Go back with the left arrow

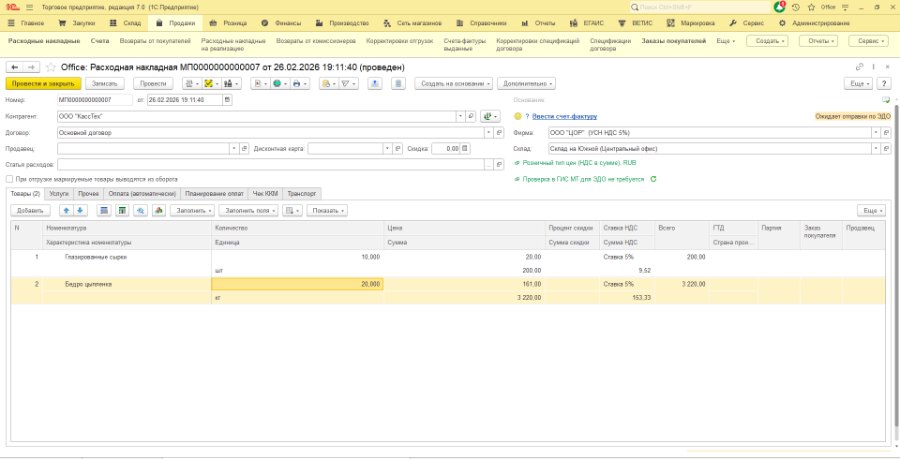[x=15, y=67]
